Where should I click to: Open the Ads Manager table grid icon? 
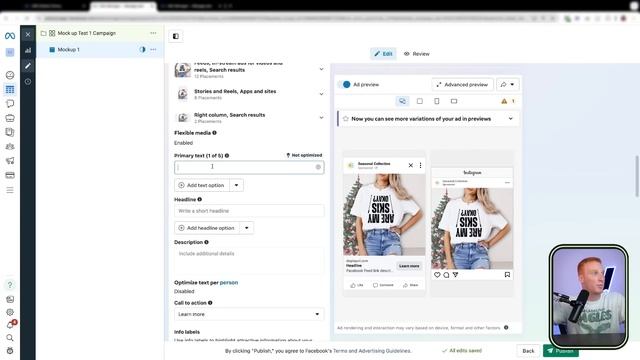(x=10, y=89)
